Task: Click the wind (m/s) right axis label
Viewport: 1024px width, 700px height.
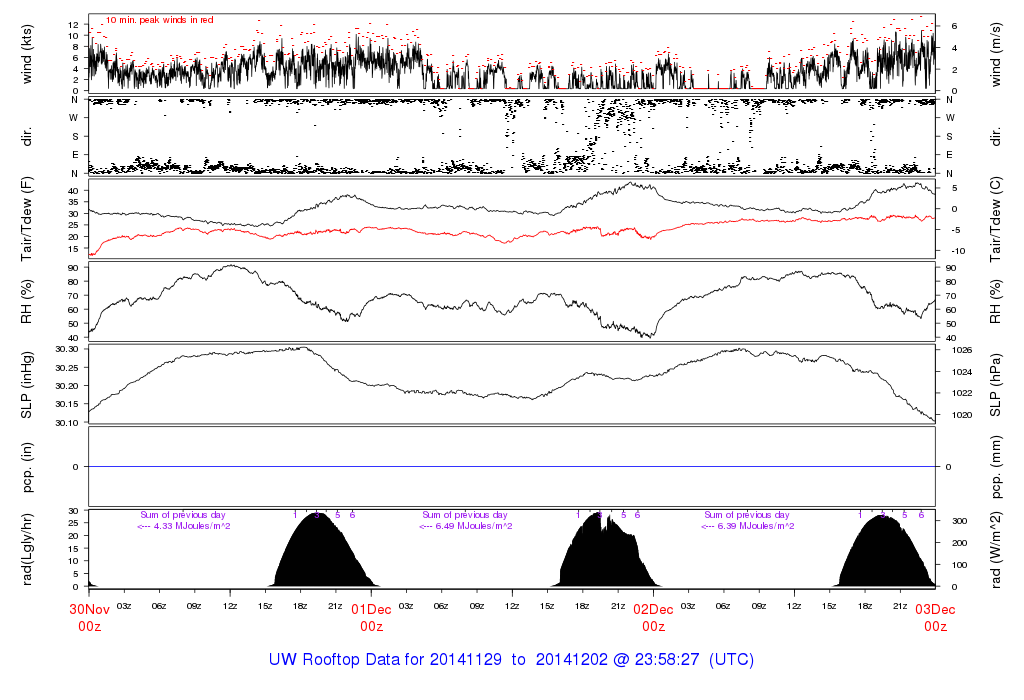Action: click(997, 53)
